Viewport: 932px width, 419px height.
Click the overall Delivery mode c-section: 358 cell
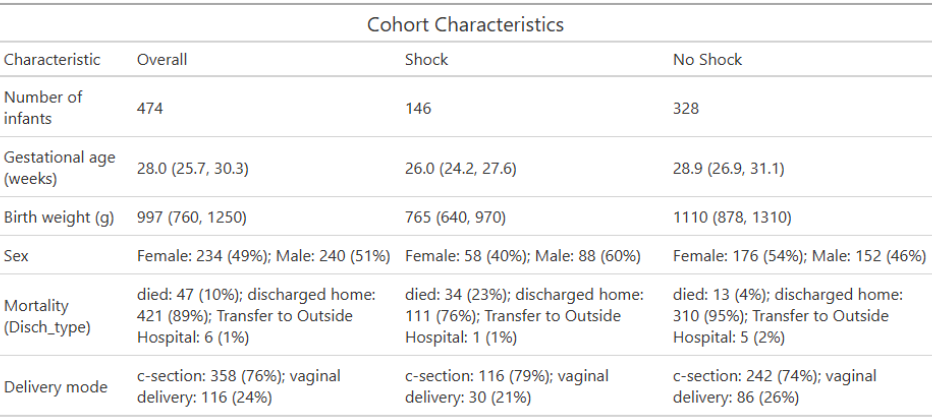(239, 386)
